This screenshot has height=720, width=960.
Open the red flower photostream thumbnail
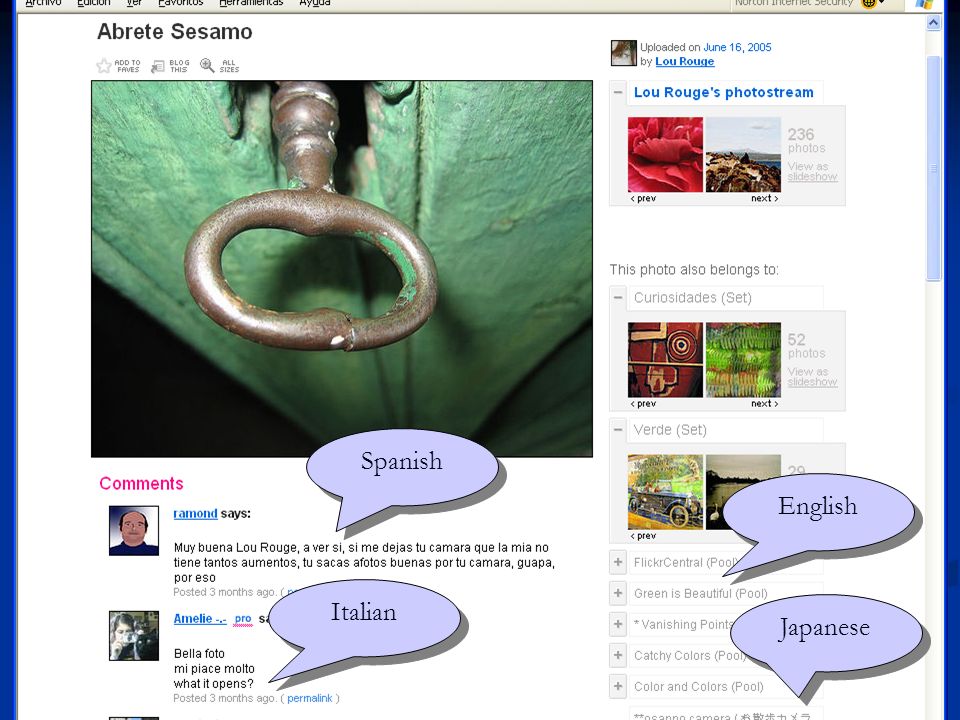click(x=666, y=155)
